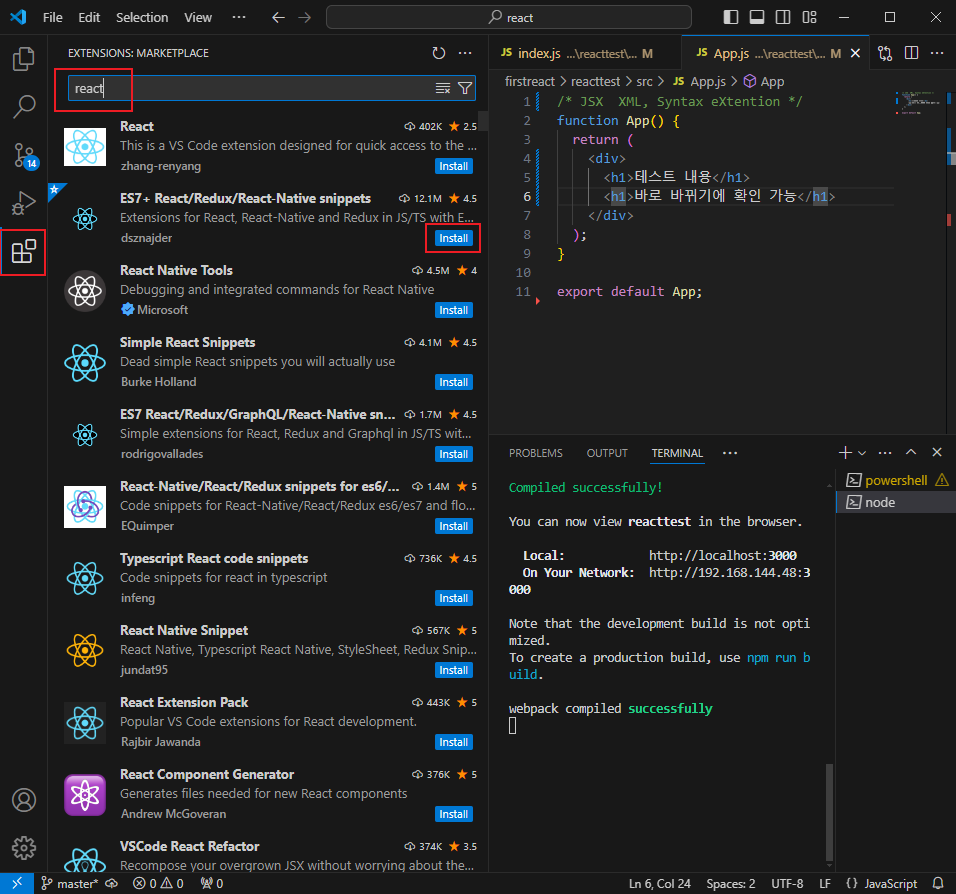Click the master* branch in status bar
This screenshot has width=956, height=894.
pyautogui.click(x=70, y=883)
